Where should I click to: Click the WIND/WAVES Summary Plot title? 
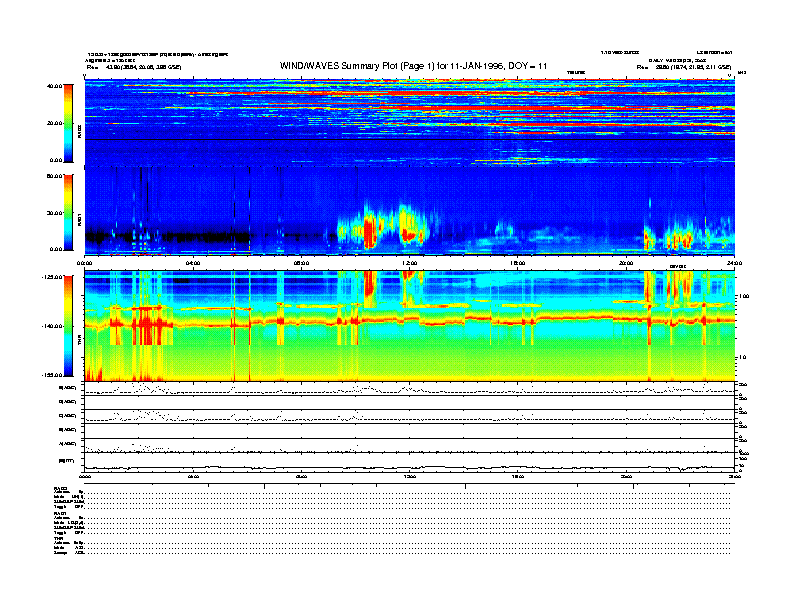(x=413, y=66)
